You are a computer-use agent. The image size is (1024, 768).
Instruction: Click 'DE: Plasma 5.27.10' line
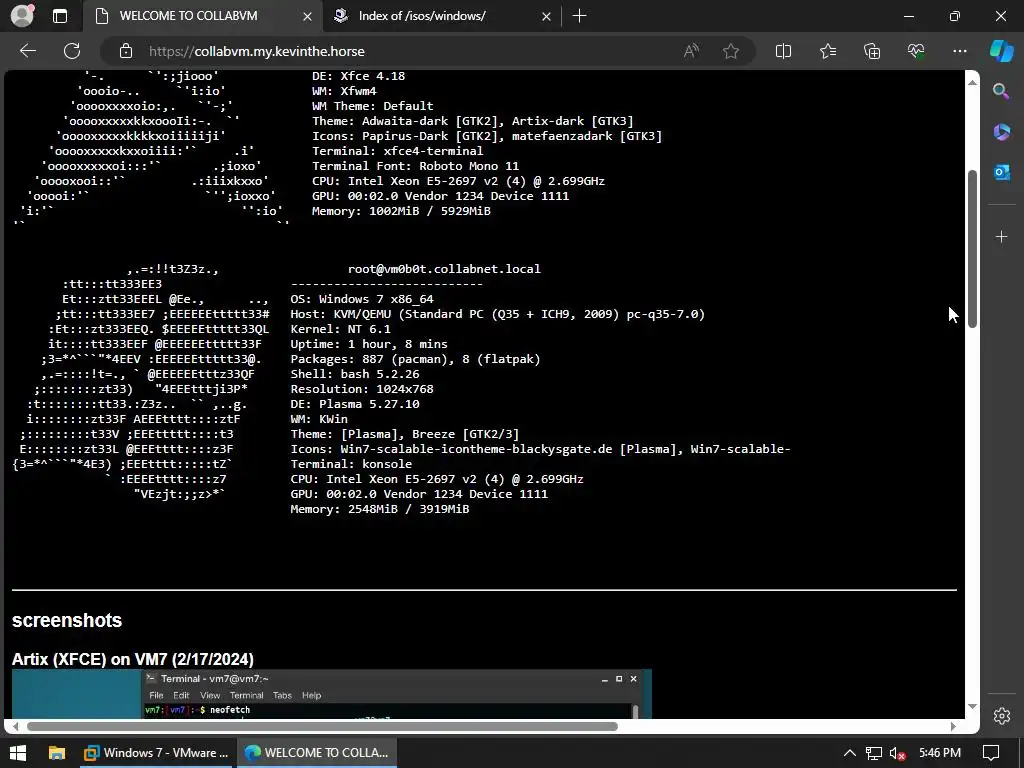pos(355,404)
